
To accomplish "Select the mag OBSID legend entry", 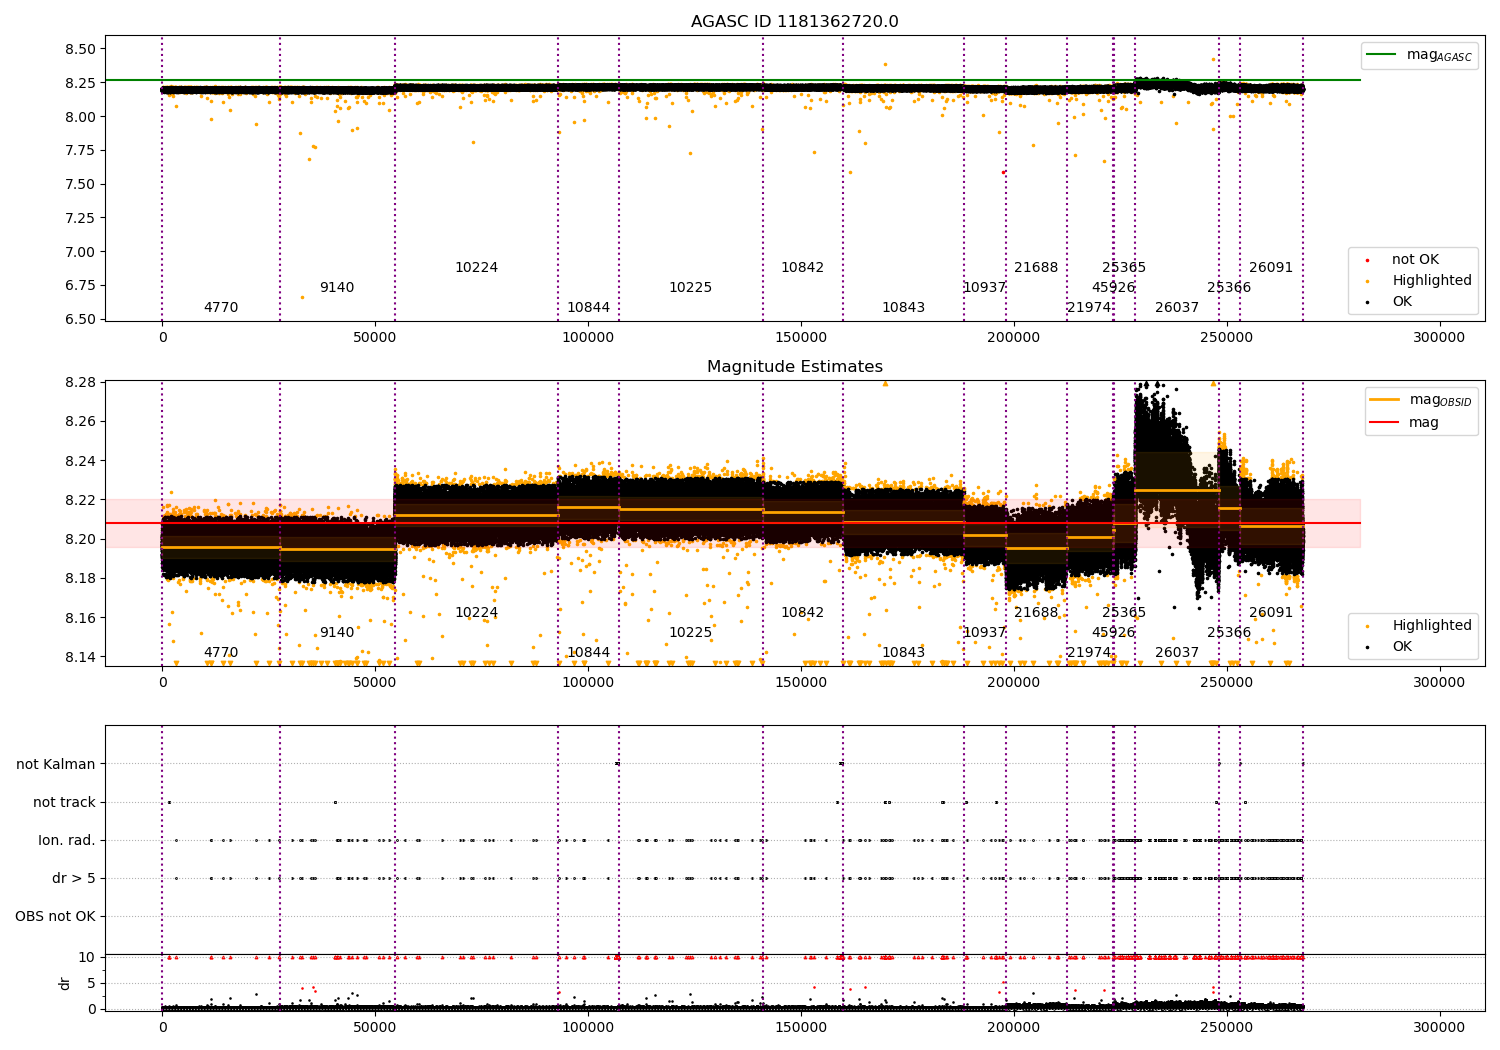I will tap(1422, 400).
